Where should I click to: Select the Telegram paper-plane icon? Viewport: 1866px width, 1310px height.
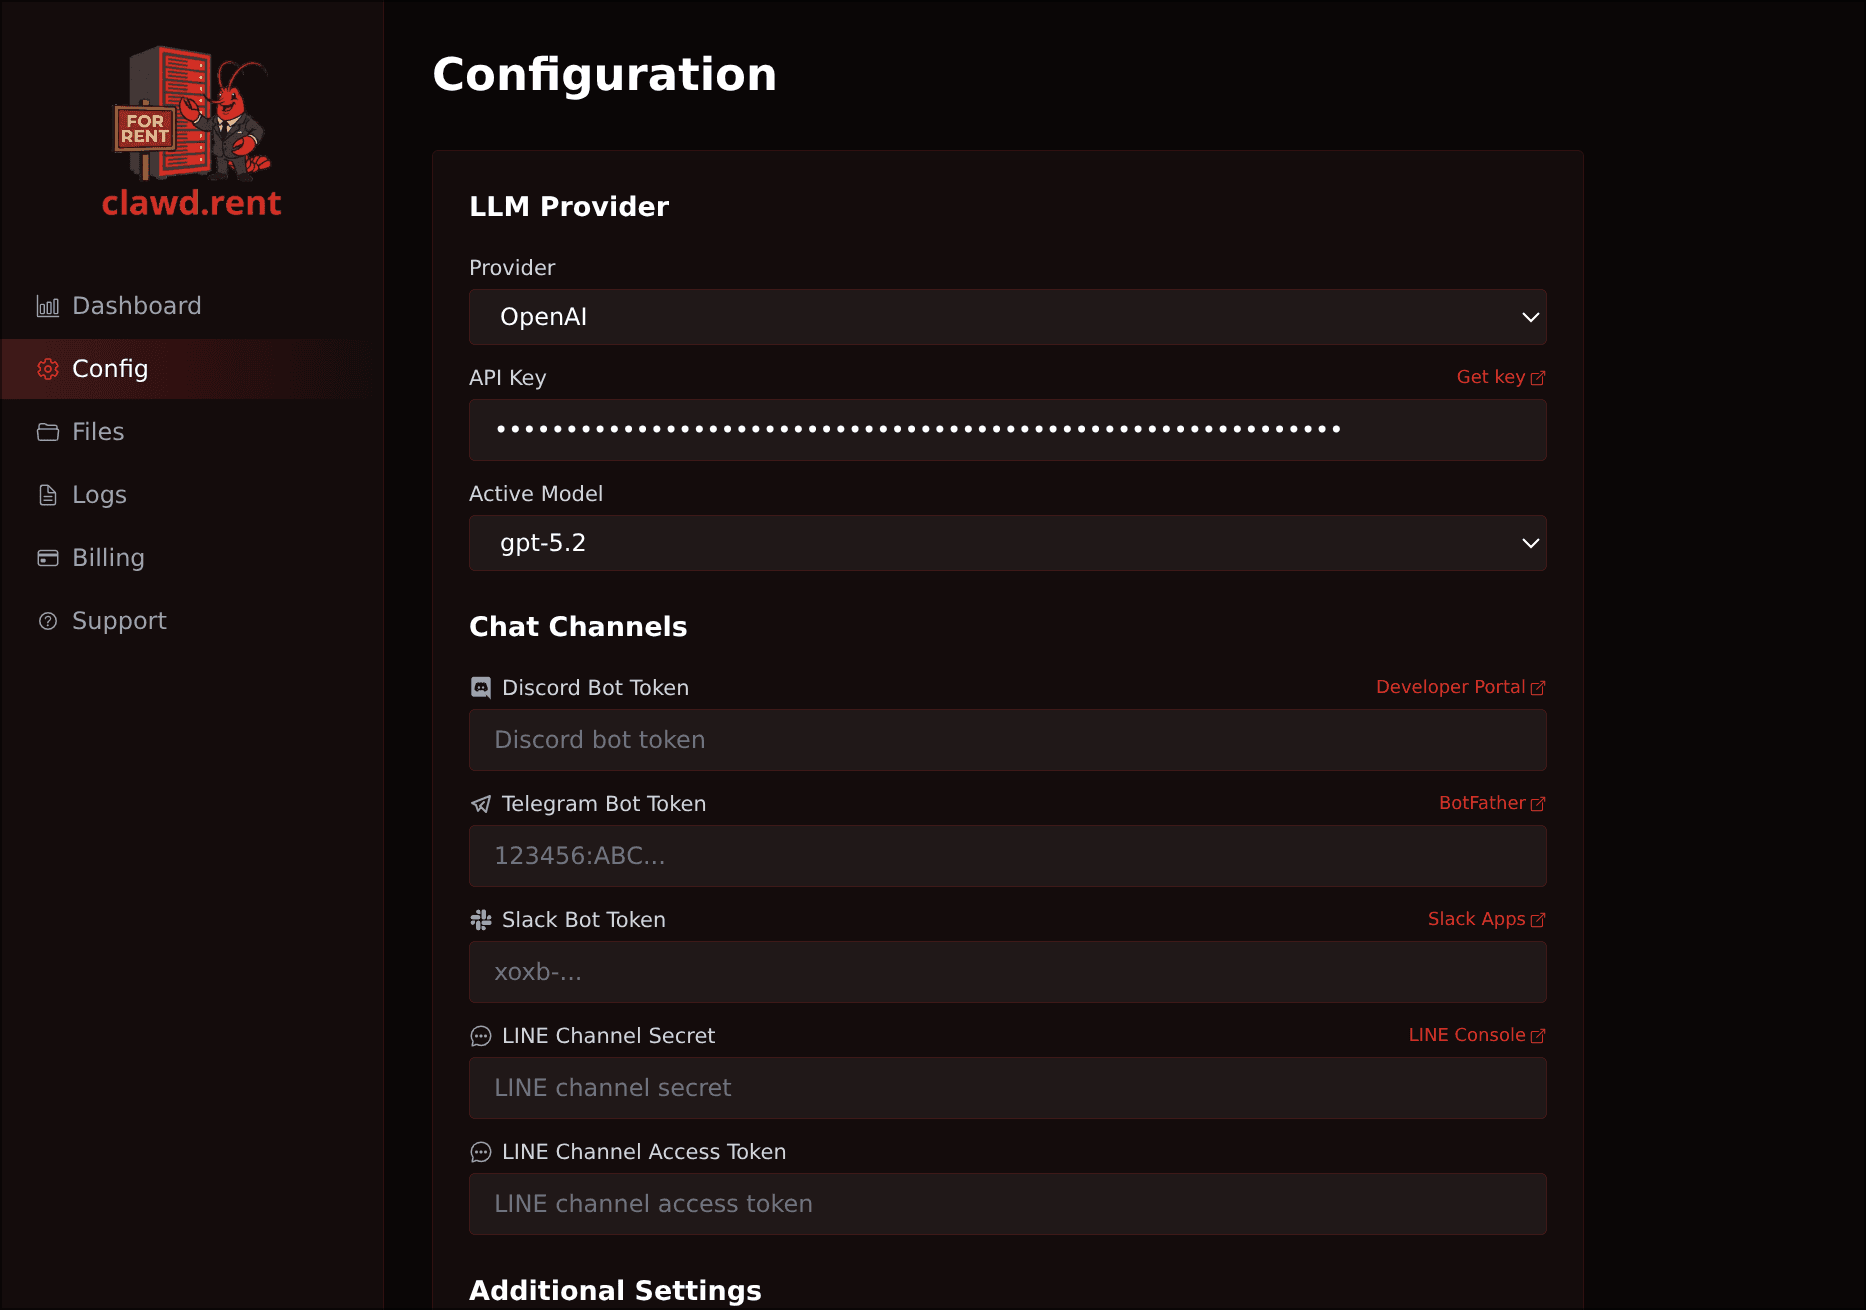coord(481,803)
